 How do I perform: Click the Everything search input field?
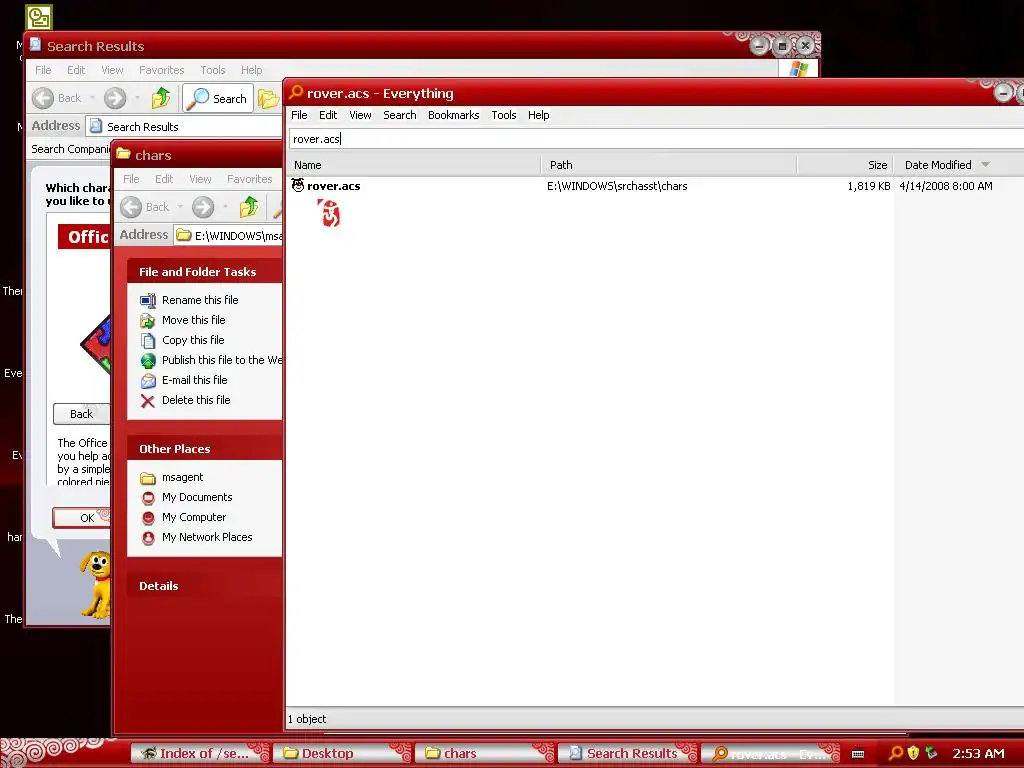656,139
